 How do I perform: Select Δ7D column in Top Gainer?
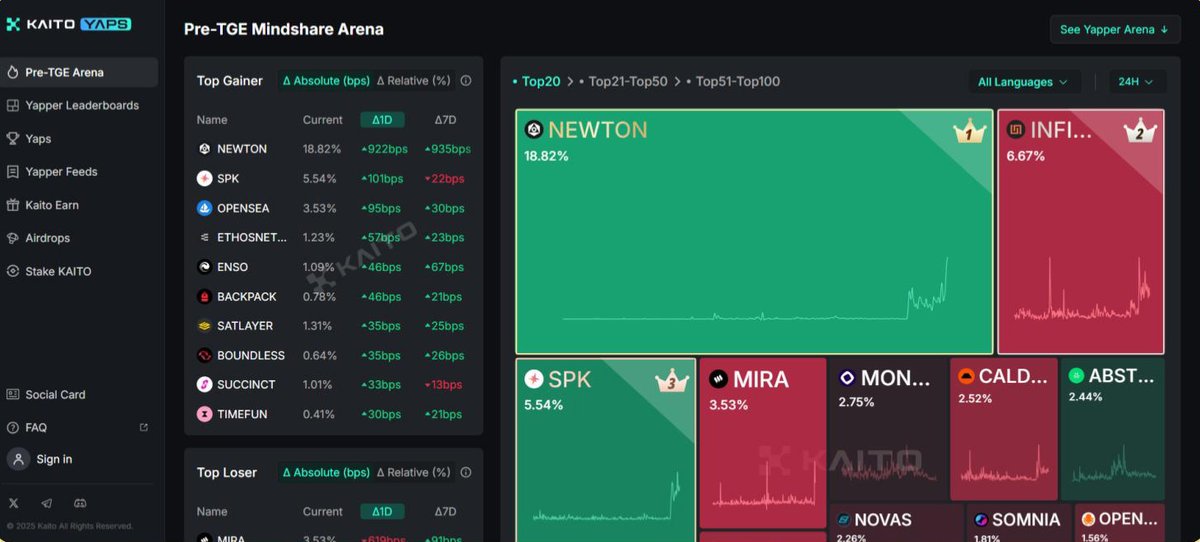pyautogui.click(x=445, y=120)
